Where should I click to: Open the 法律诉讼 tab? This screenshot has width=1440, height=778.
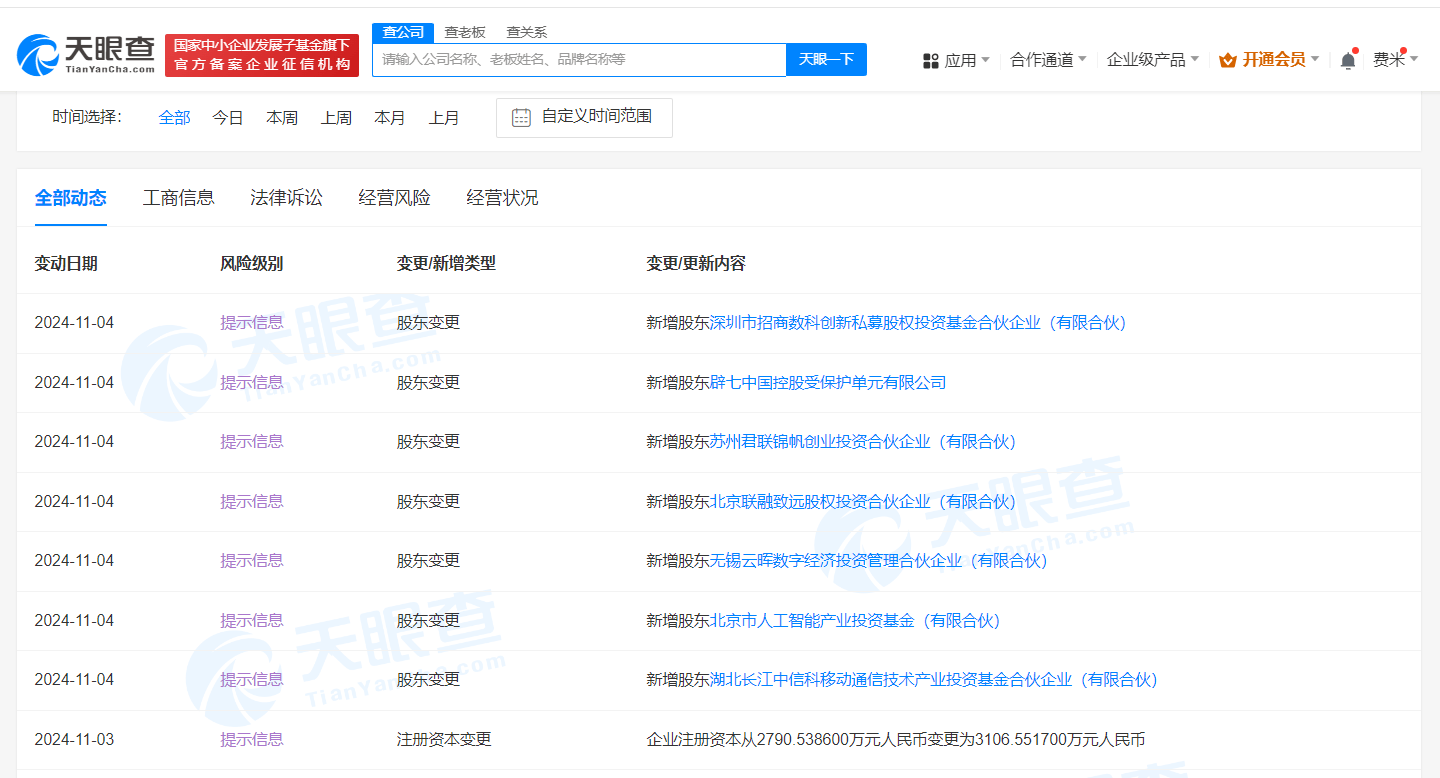tap(286, 198)
